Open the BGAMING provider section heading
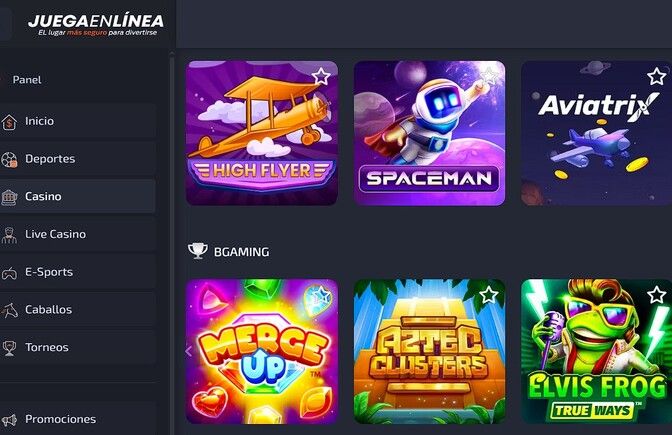Image resolution: width=672 pixels, height=435 pixels. click(x=241, y=252)
